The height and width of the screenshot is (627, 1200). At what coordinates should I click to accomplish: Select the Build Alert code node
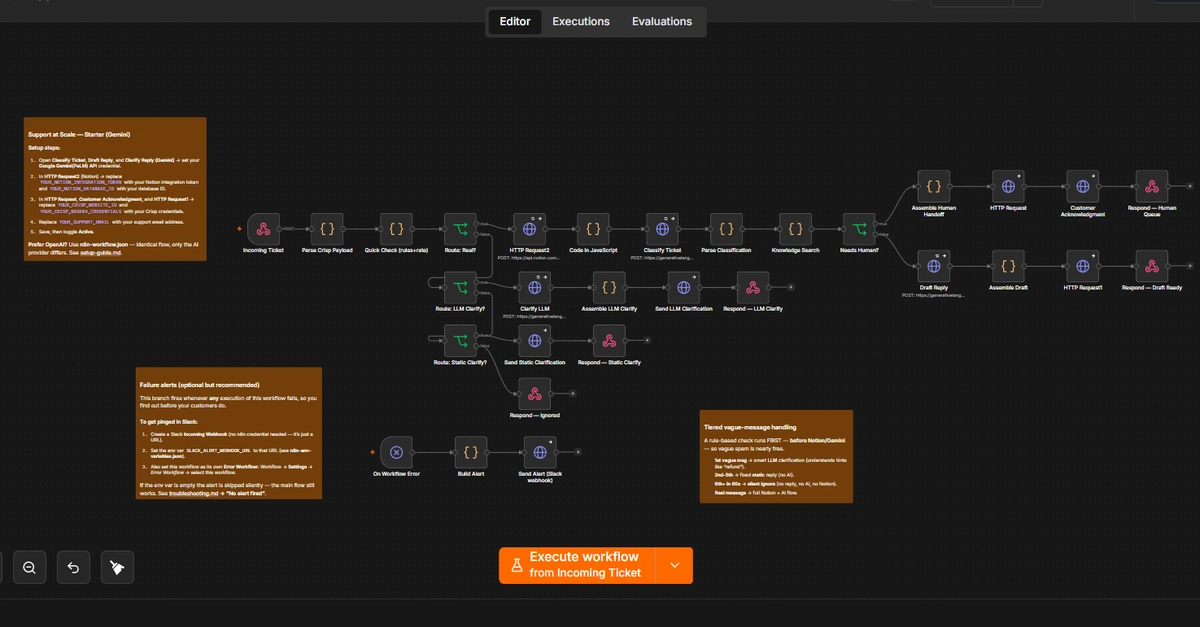[x=471, y=452]
